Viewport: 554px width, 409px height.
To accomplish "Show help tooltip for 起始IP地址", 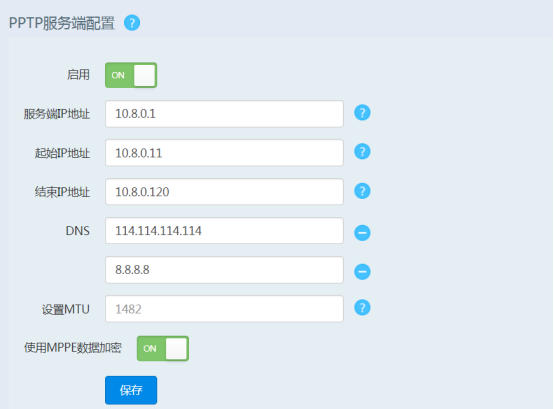I will pyautogui.click(x=362, y=152).
